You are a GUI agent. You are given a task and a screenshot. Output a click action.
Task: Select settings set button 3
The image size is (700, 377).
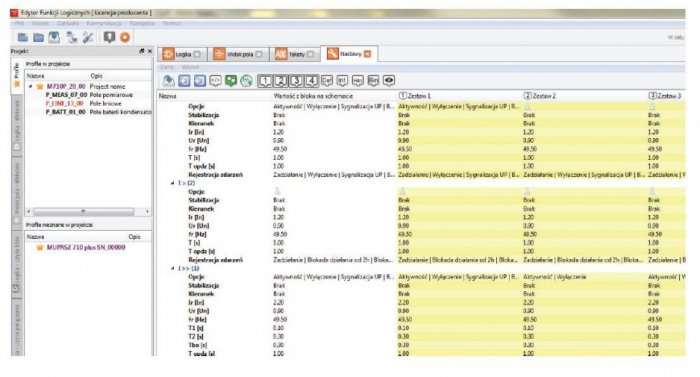[x=296, y=81]
